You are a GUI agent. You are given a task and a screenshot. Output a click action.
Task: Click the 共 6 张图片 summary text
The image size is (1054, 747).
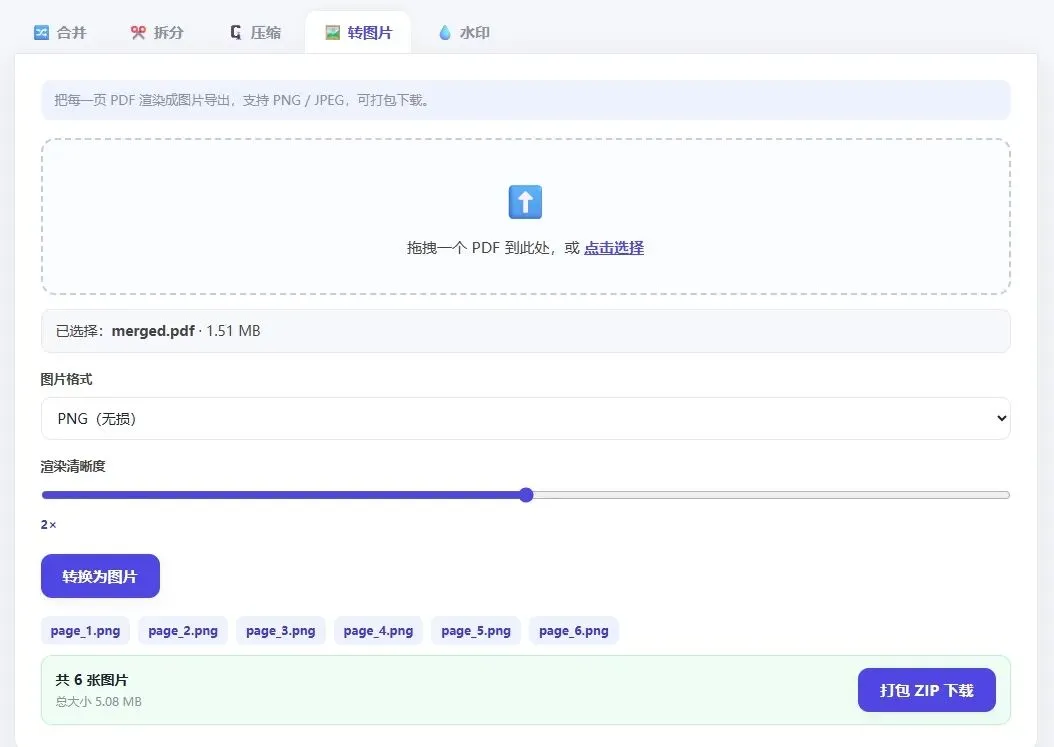click(91, 680)
